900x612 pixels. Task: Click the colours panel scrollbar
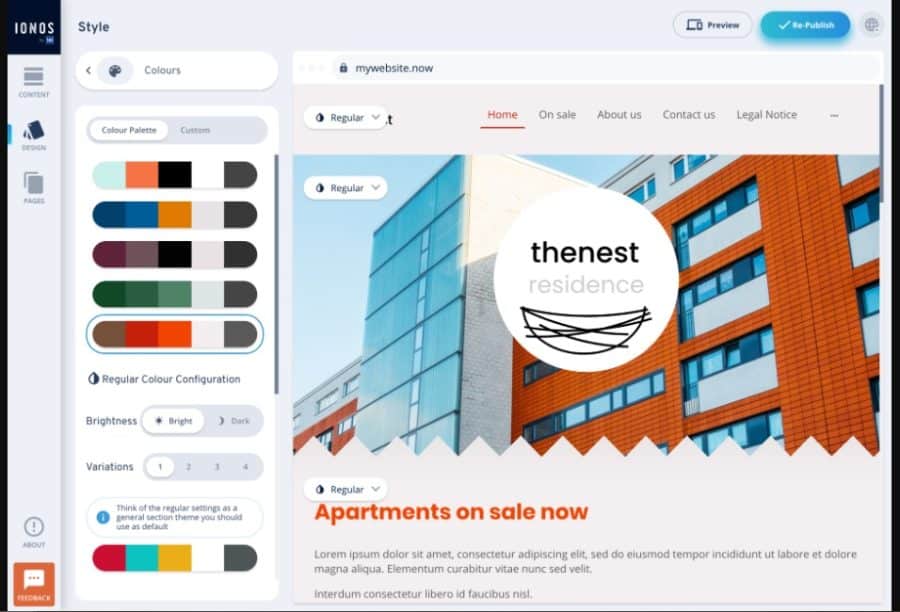click(x=276, y=274)
